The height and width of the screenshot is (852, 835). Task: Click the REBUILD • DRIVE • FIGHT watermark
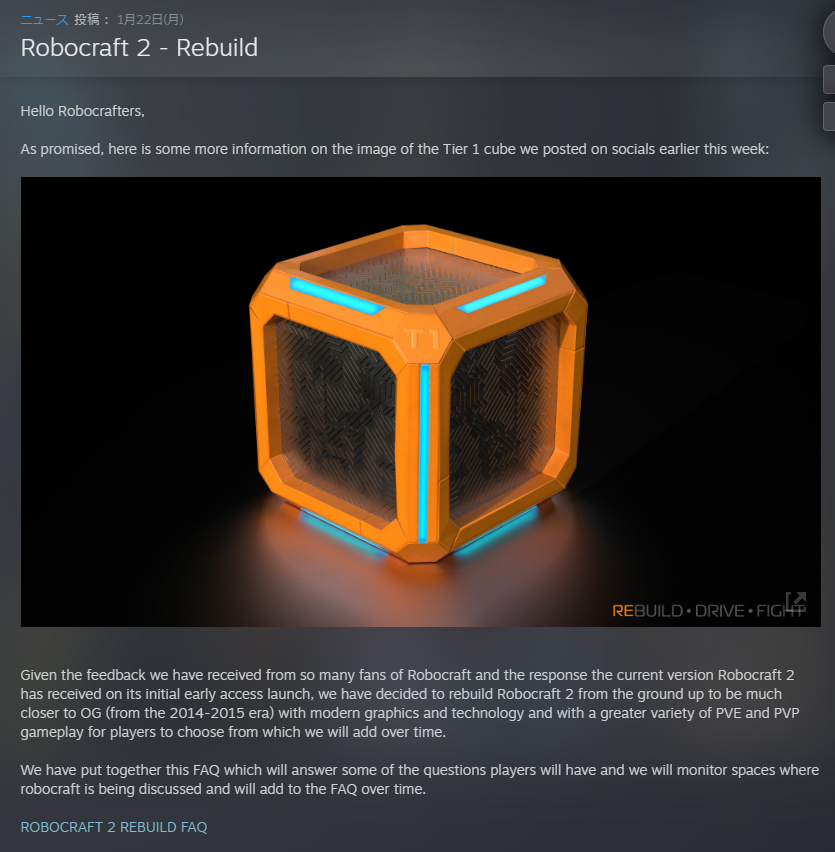[x=708, y=611]
